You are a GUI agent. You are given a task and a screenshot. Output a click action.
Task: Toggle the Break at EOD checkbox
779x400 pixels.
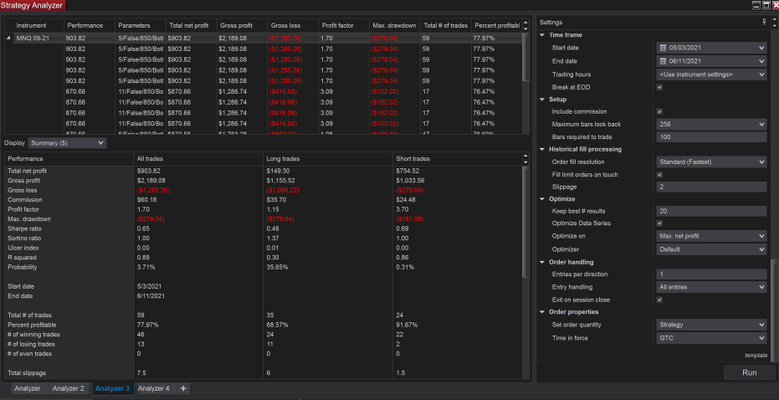coord(659,87)
